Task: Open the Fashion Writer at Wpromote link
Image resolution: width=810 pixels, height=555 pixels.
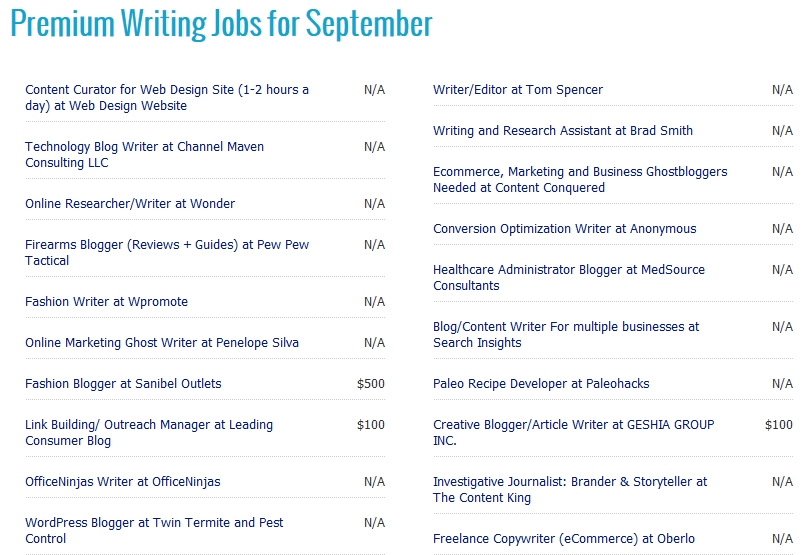Action: click(x=106, y=301)
